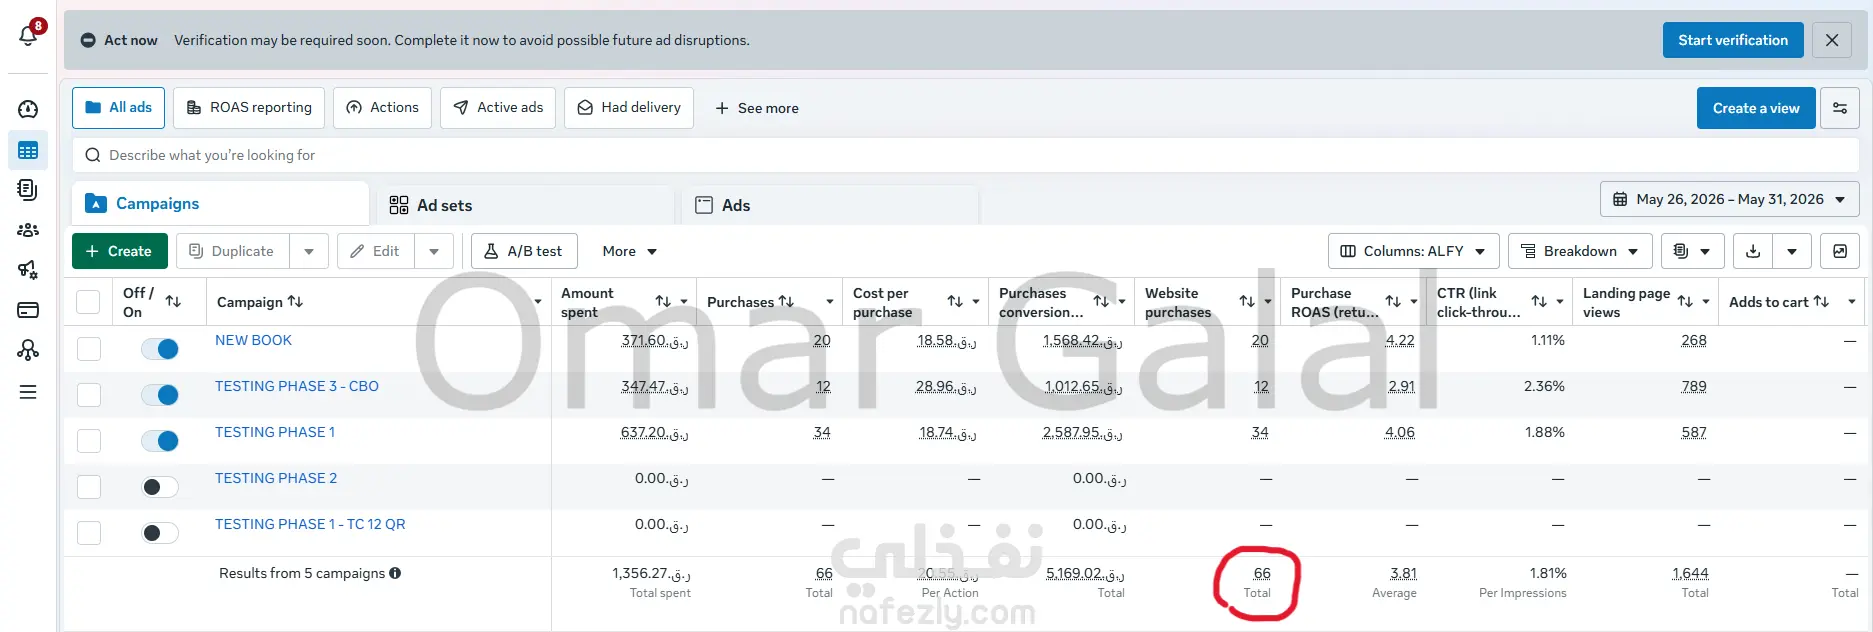Sort by Website purchases arrows
The image size is (1873, 632).
[1247, 302]
